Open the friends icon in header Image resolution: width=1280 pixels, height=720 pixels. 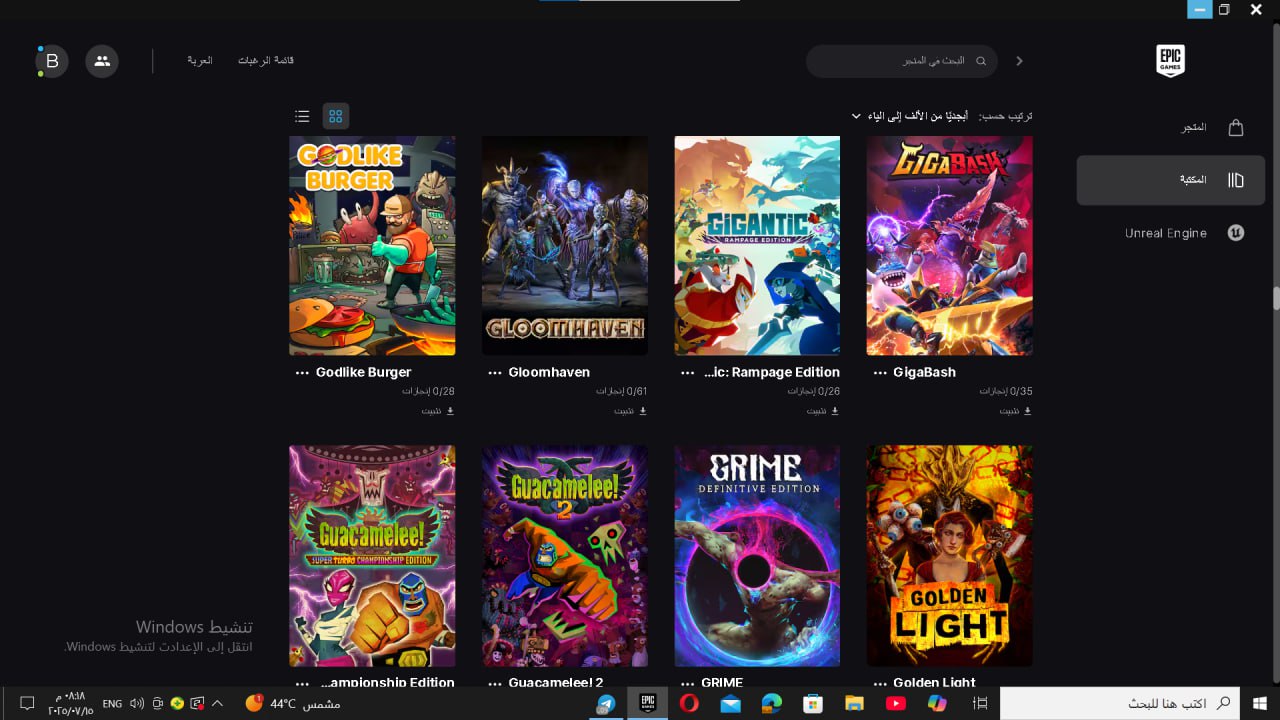click(102, 61)
